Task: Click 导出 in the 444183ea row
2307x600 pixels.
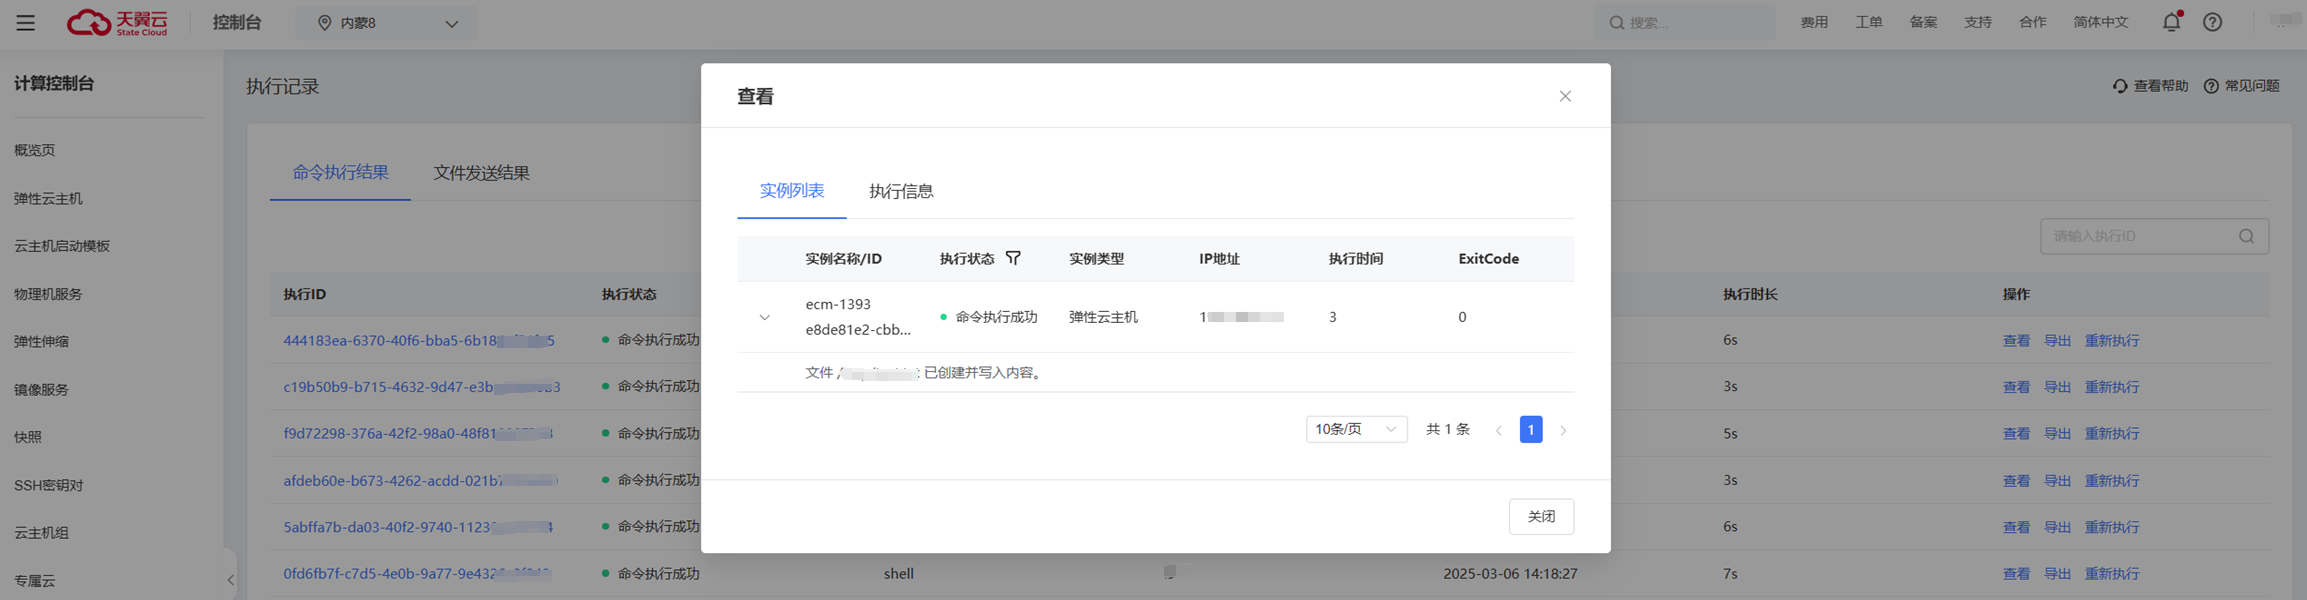Action: 2057,341
